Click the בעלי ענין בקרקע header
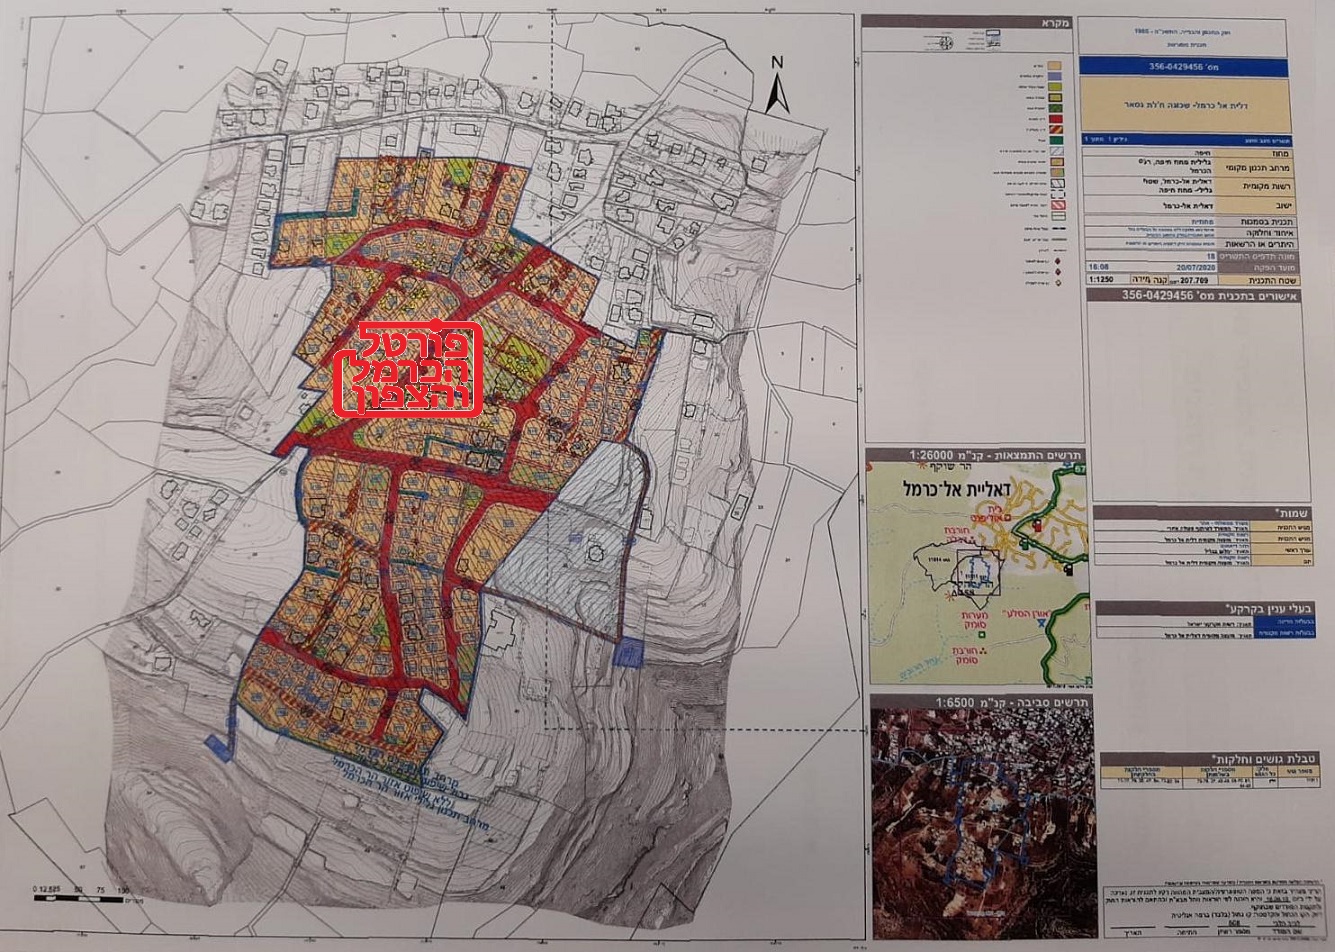1335x952 pixels. point(1212,607)
